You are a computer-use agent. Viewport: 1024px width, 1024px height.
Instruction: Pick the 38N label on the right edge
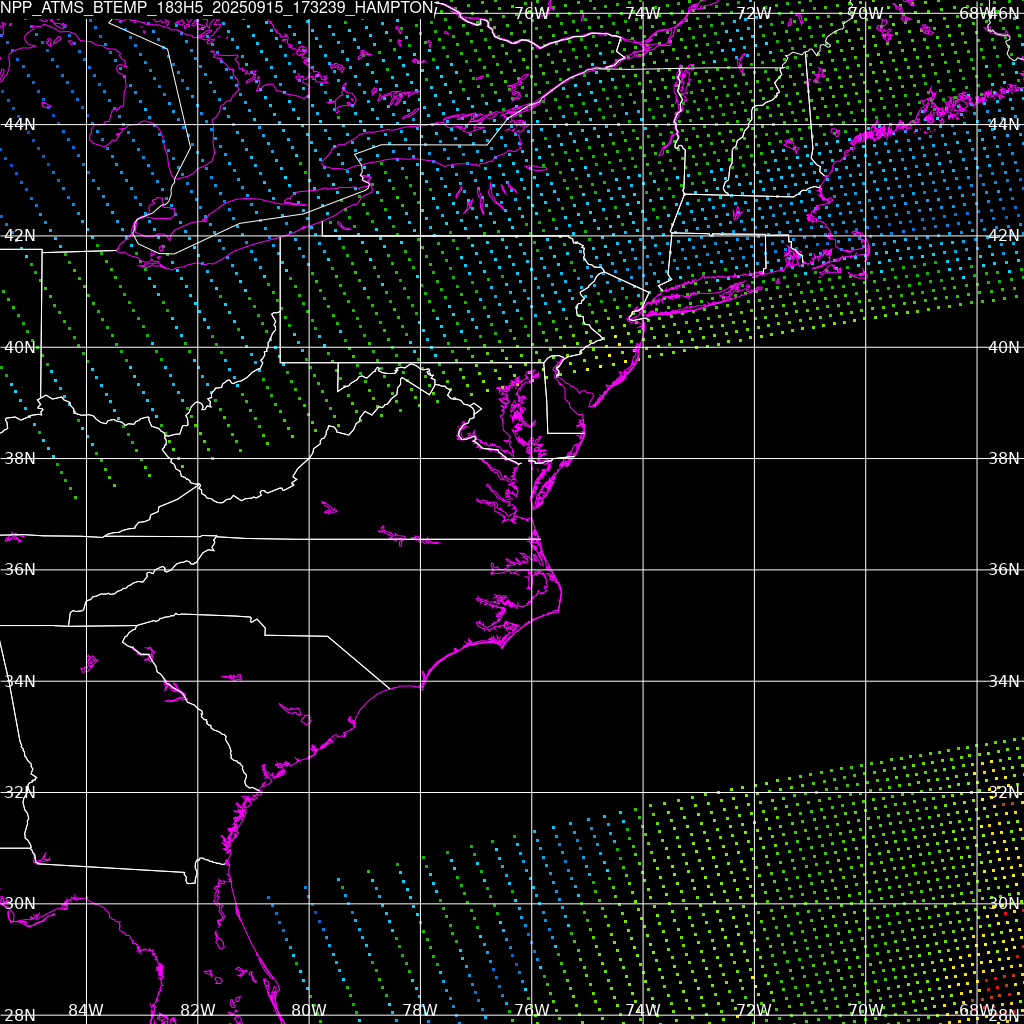[1003, 458]
